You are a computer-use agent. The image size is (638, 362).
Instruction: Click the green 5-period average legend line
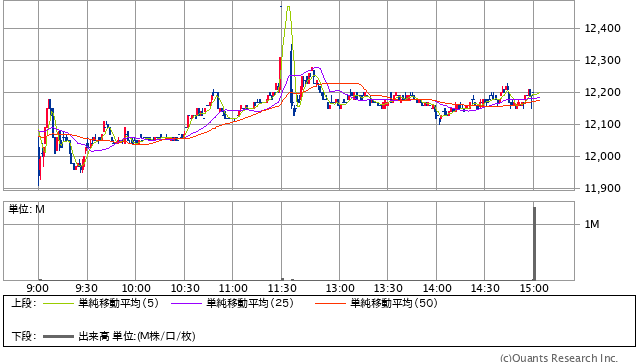click(x=58, y=303)
